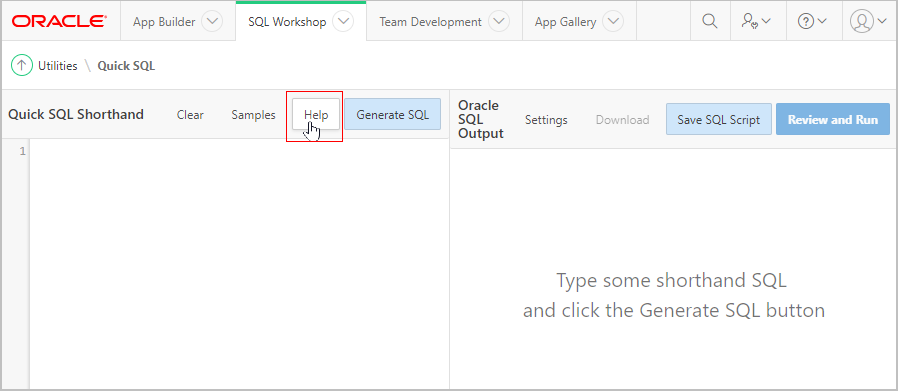This screenshot has width=898, height=391.
Task: Expand the Team Development dropdown chevron
Action: (x=499, y=22)
